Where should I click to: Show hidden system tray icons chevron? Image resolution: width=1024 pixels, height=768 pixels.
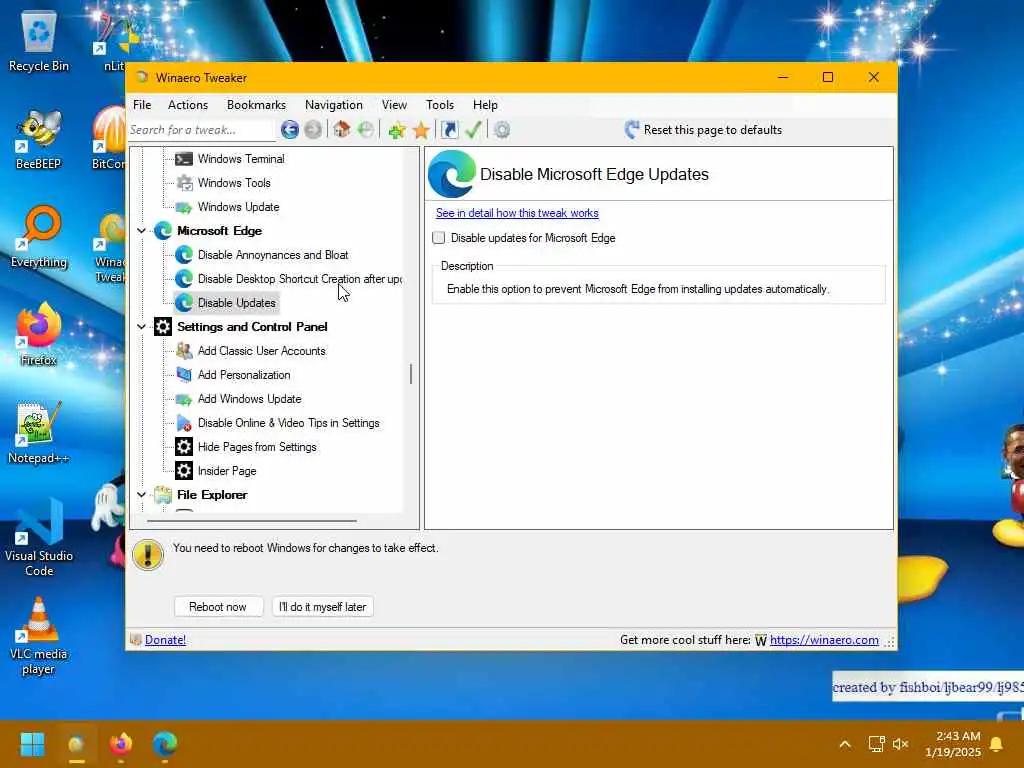(x=844, y=744)
